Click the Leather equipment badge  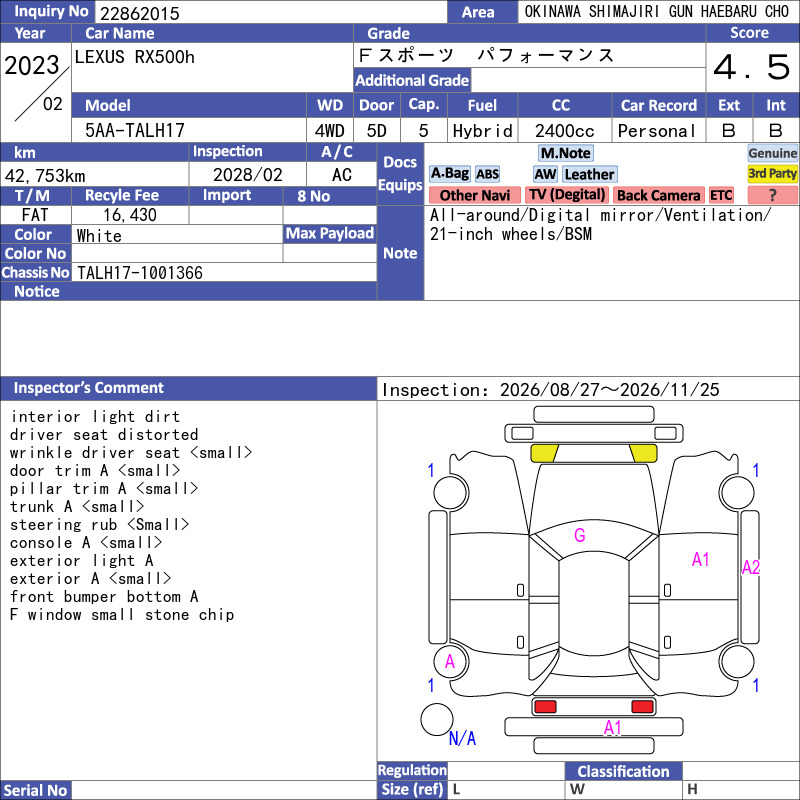tap(590, 174)
